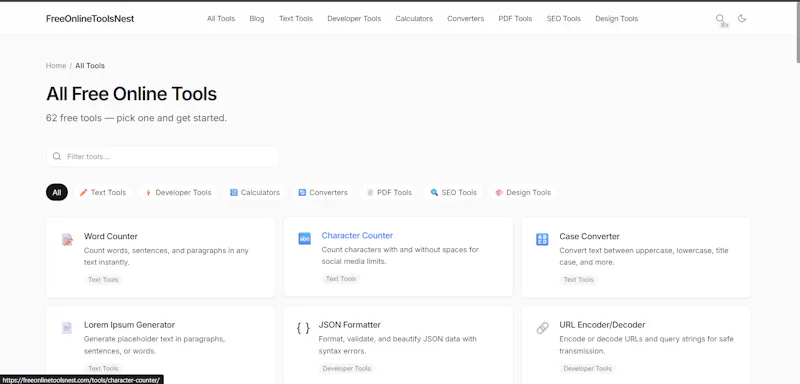Click the Case Converter ABCD icon
The height and width of the screenshot is (384, 800).
pos(542,239)
